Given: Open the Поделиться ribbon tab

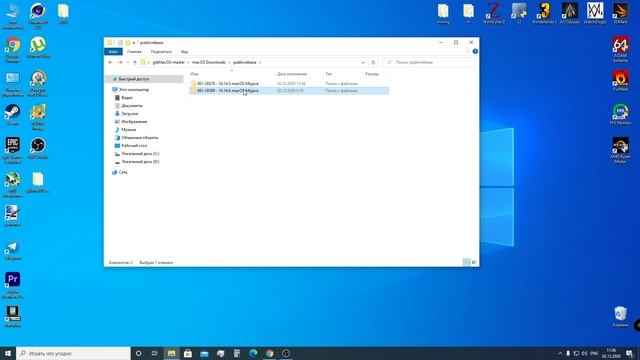Looking at the screenshot, I should click(161, 52).
